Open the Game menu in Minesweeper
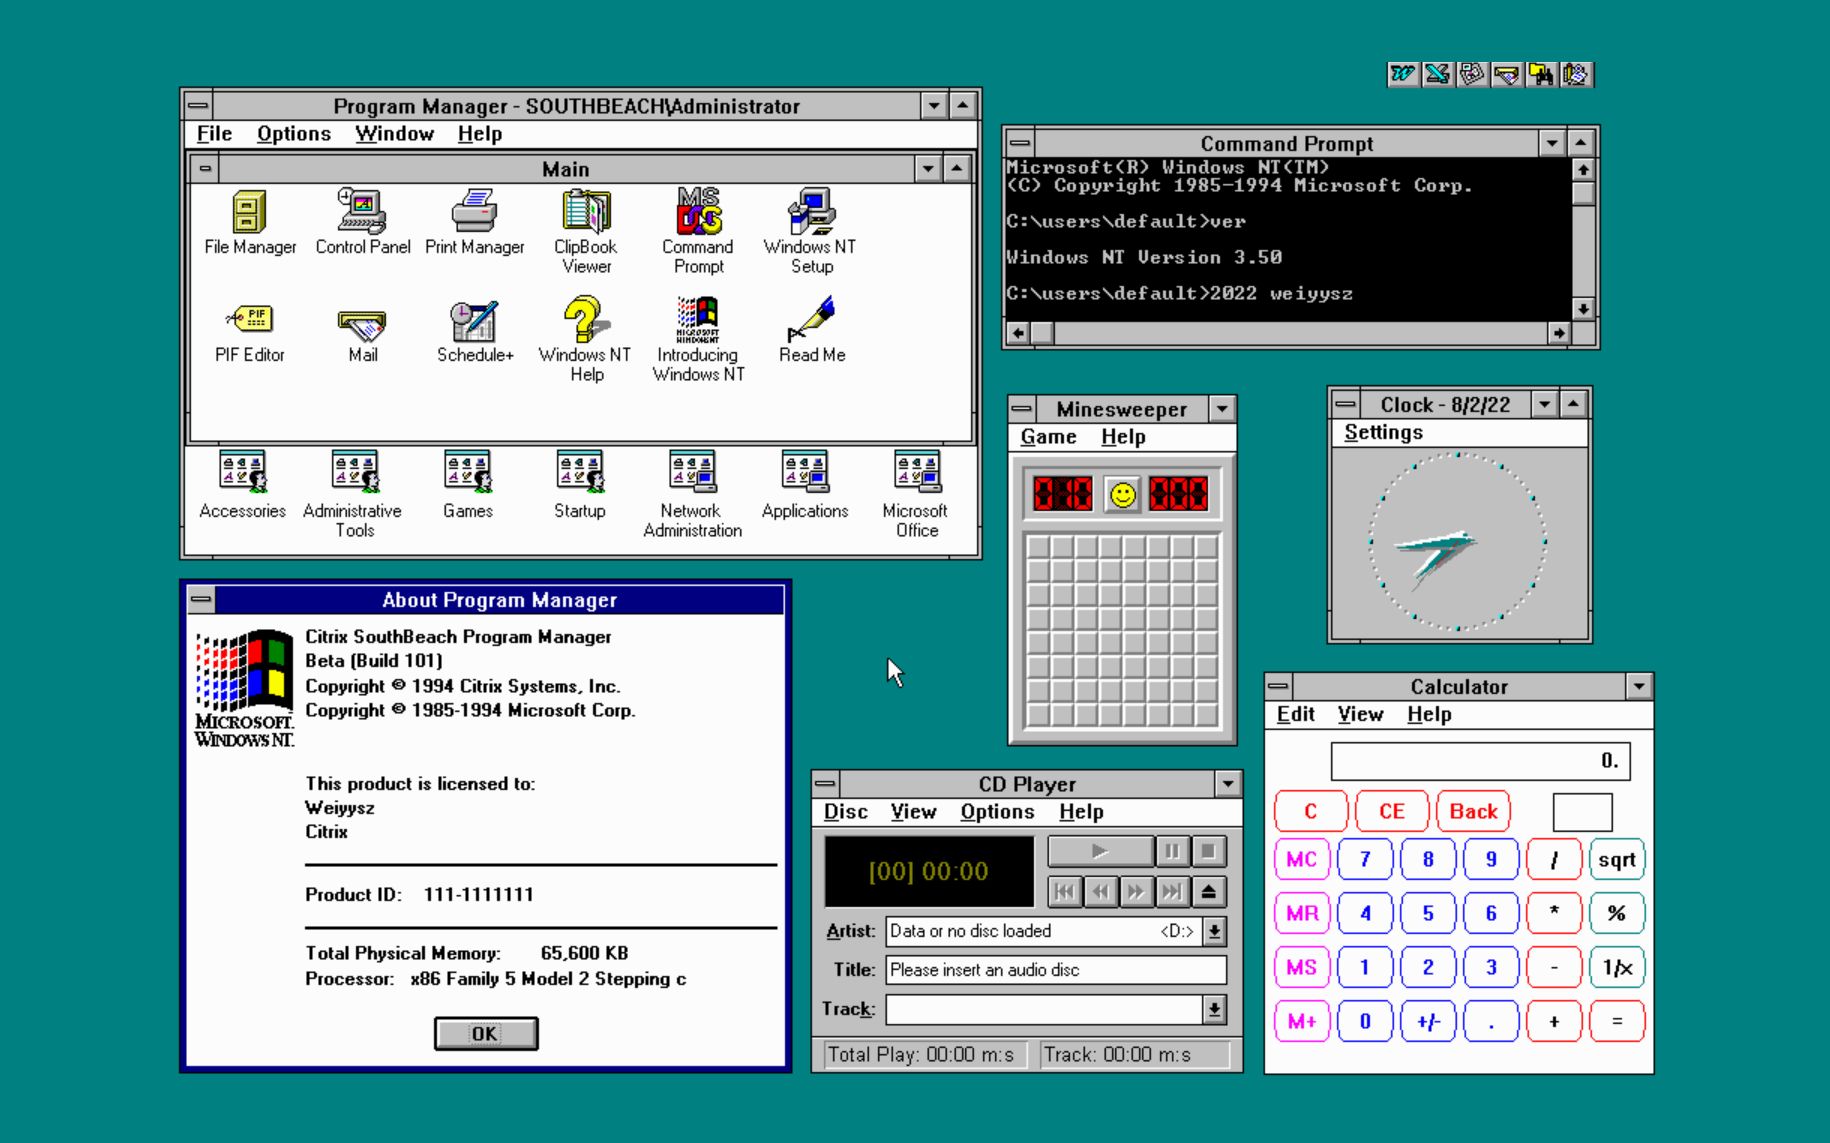1830x1143 pixels. (1048, 437)
